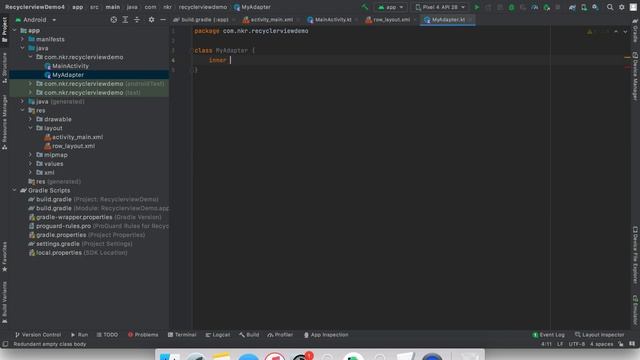Expand the mipmap folder
640x360 pixels.
point(30,155)
